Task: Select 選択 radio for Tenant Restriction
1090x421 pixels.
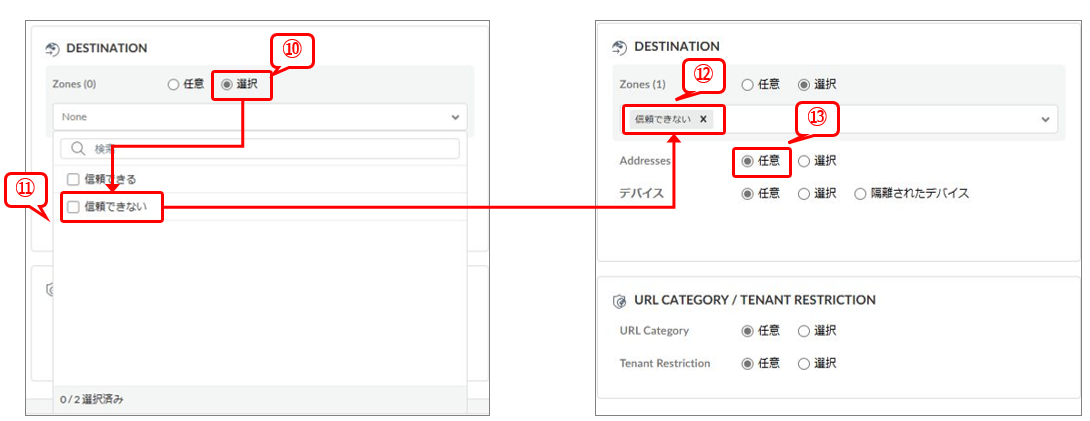Action: coord(803,364)
